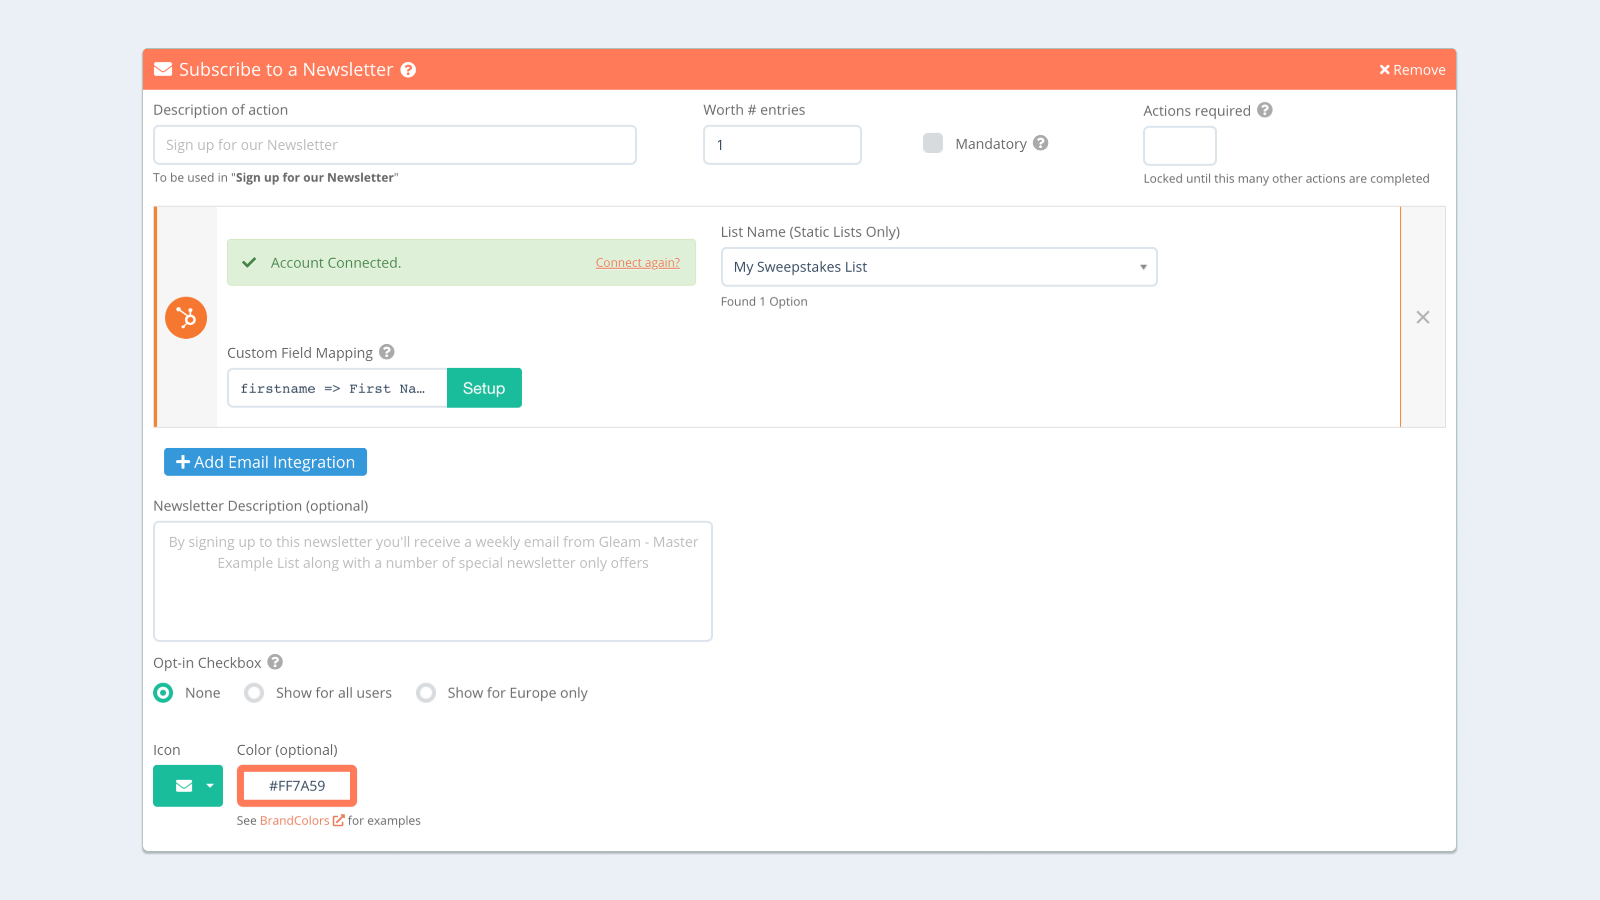Image resolution: width=1600 pixels, height=900 pixels.
Task: Click the envelope icon in the action header
Action: pos(163,69)
